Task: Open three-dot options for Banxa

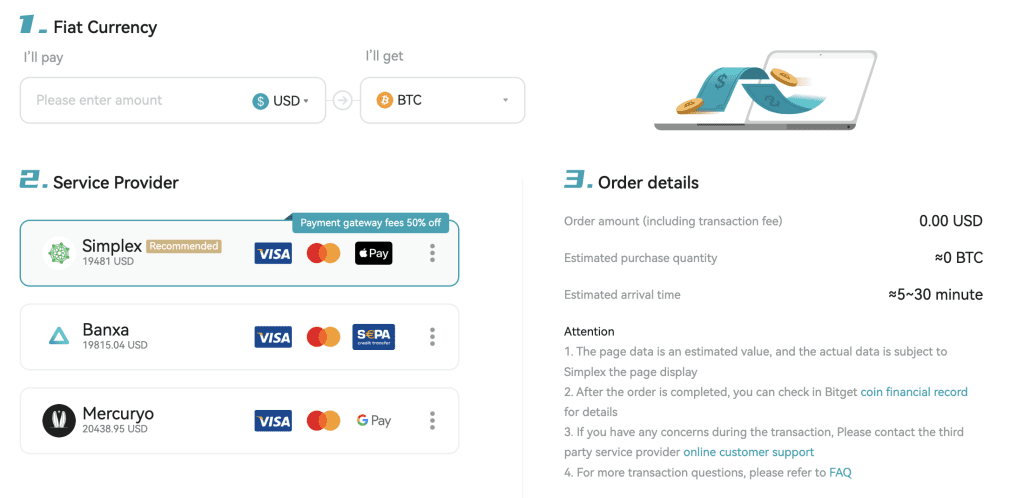Action: click(x=432, y=337)
